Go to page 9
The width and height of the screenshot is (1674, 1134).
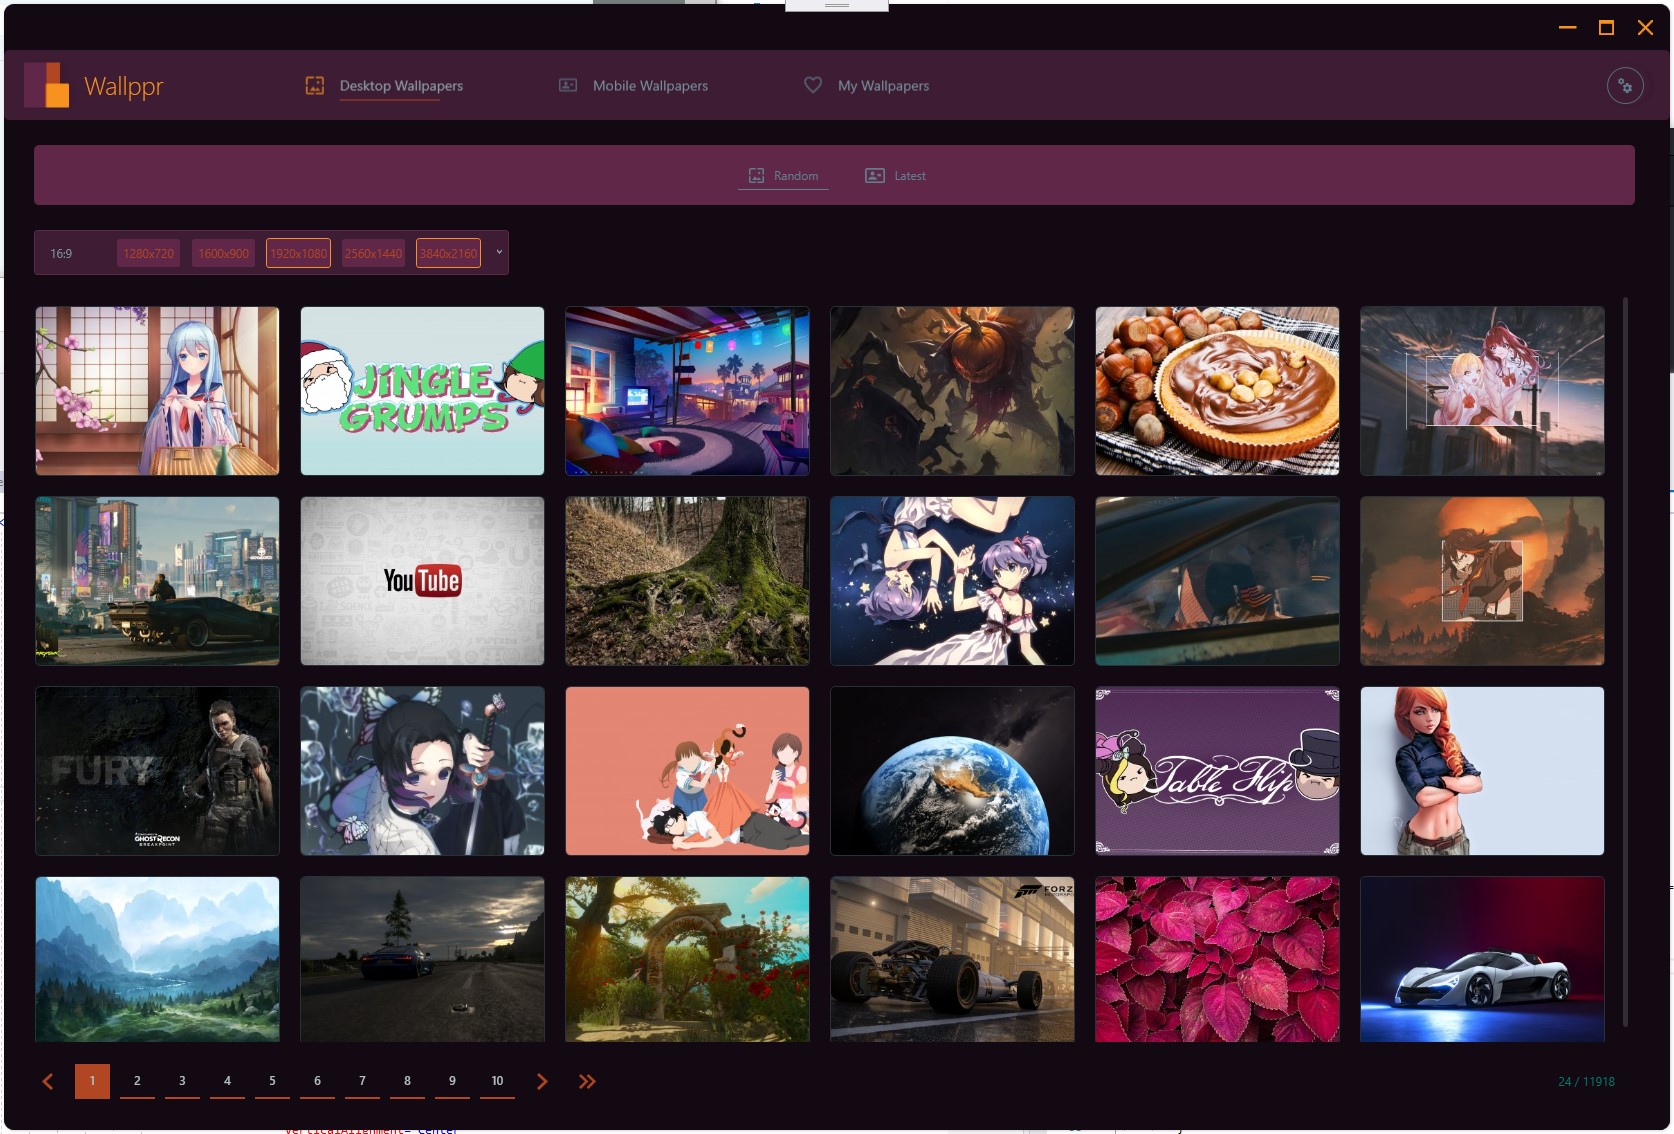(452, 1081)
